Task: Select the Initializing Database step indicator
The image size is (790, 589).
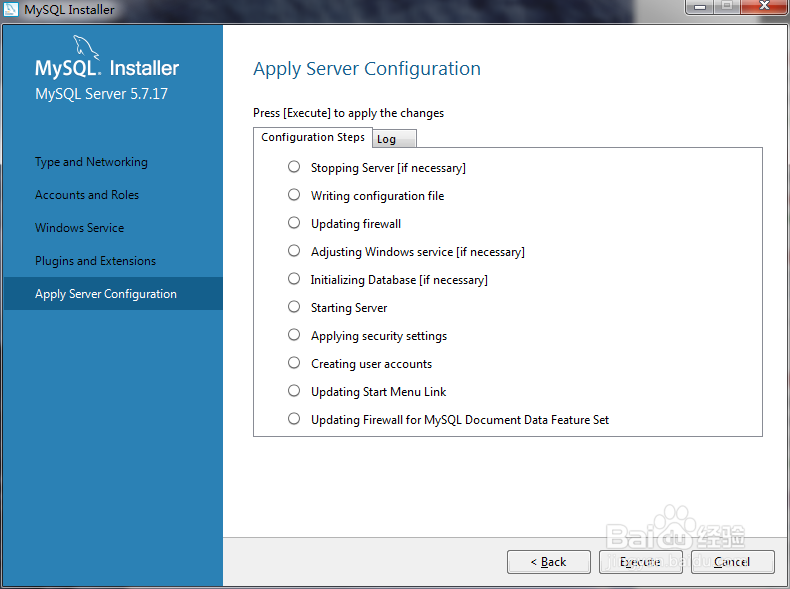Action: [x=294, y=279]
